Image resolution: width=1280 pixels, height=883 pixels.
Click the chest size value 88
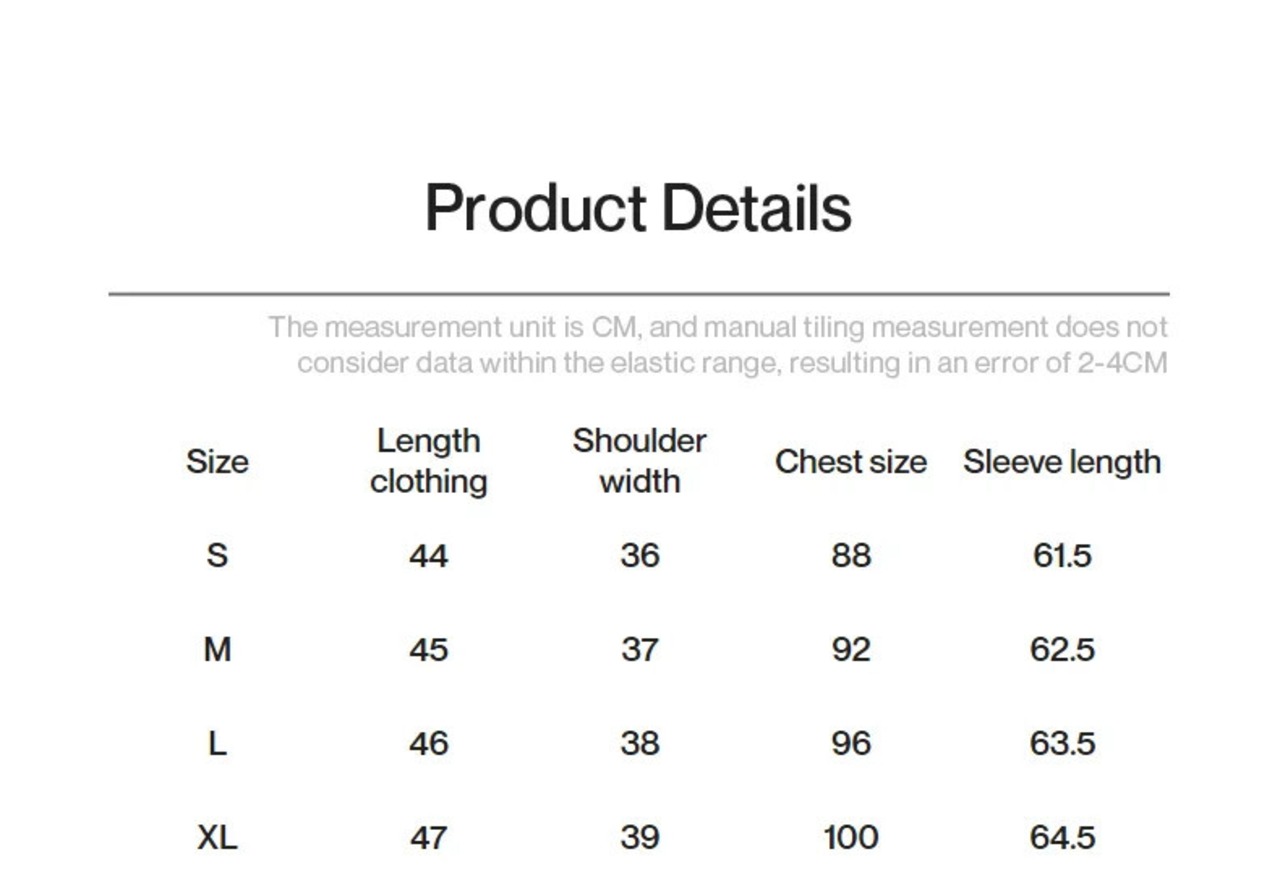pos(850,555)
